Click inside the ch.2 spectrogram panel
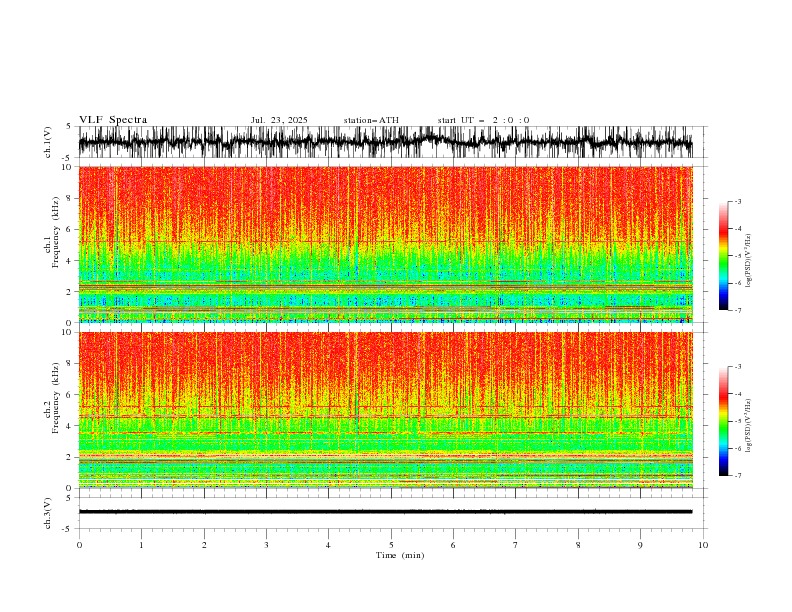Image resolution: width=792 pixels, height=612 pixels. 385,410
